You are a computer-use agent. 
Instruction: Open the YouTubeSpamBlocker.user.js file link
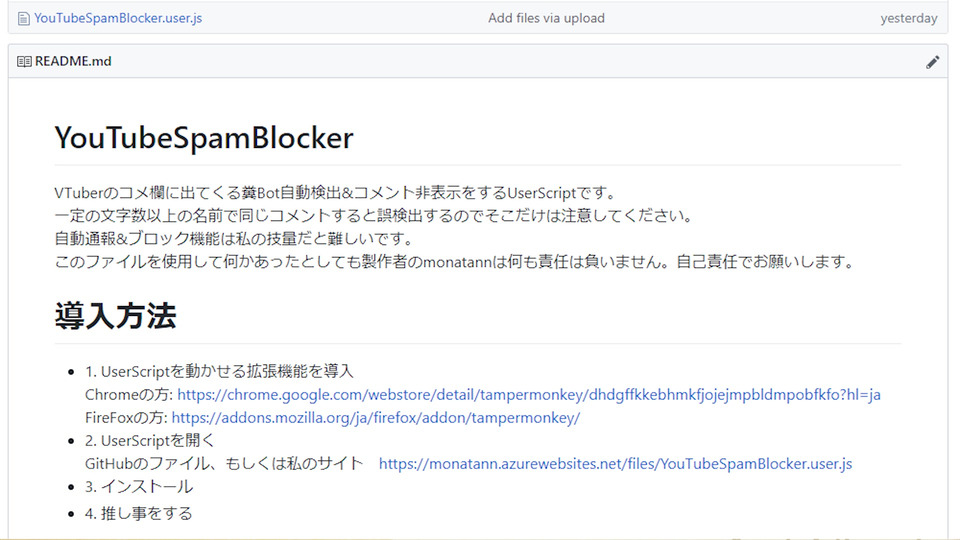[x=118, y=18]
